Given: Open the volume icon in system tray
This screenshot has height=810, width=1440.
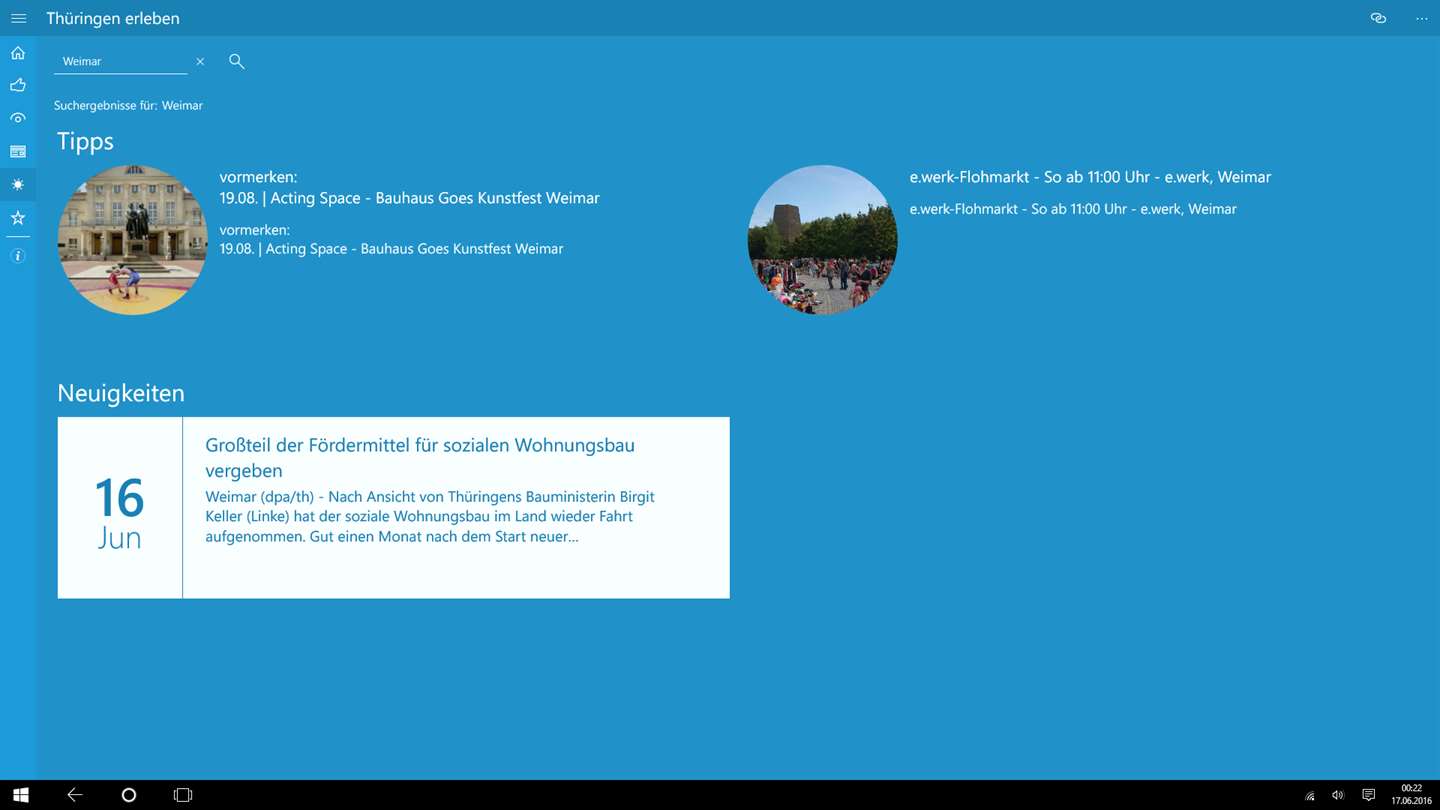Looking at the screenshot, I should tap(1338, 796).
